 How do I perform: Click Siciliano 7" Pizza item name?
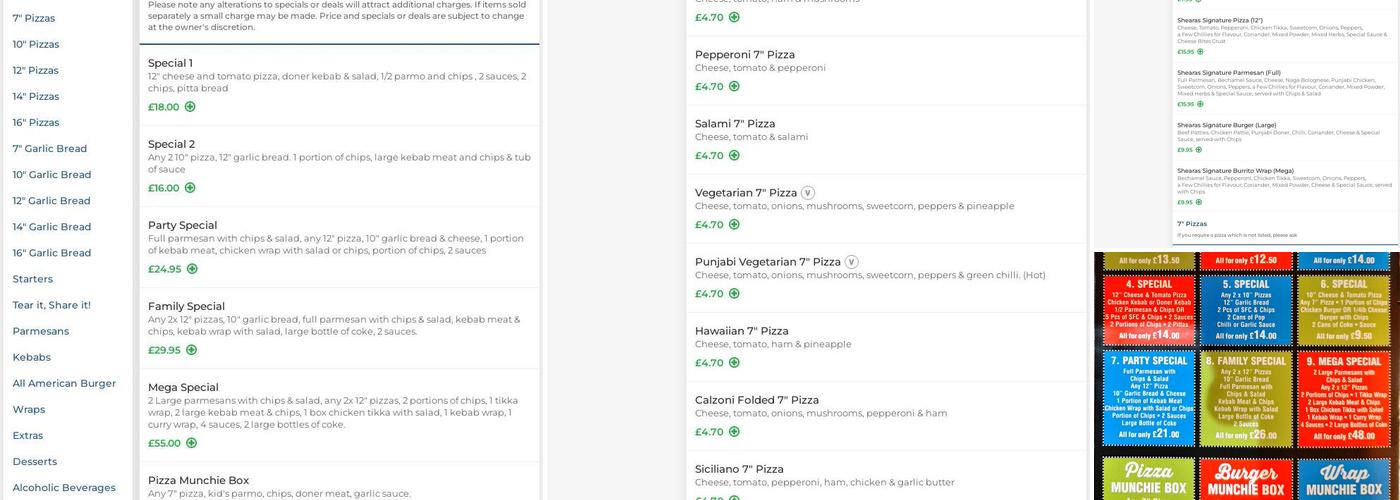coord(739,469)
